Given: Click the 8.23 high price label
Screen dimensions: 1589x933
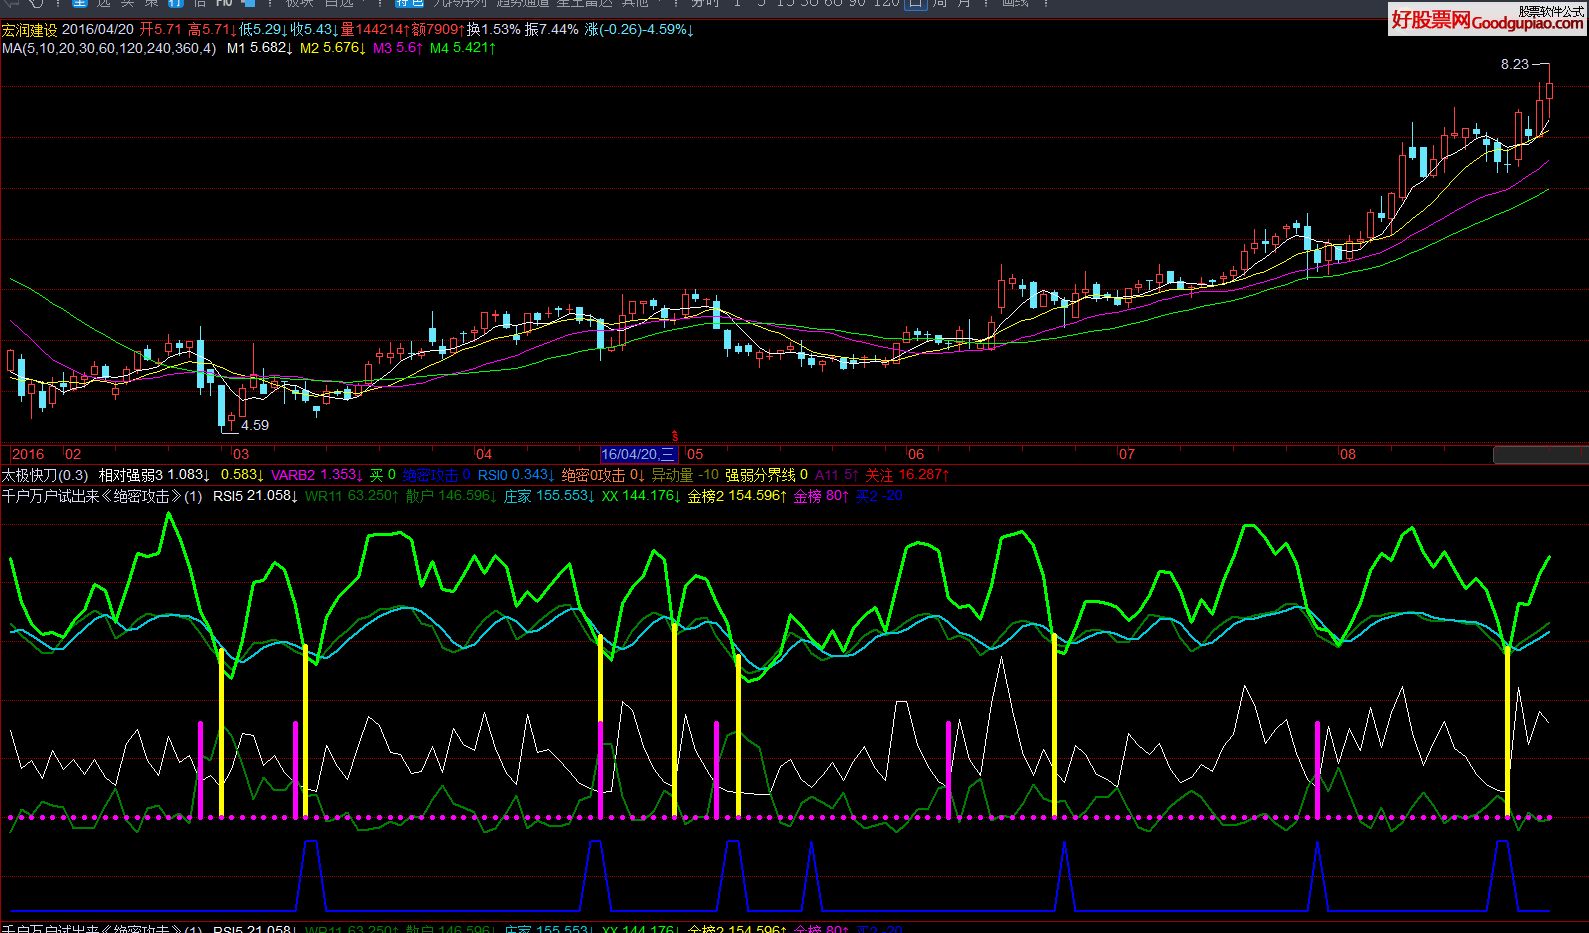Looking at the screenshot, I should point(1515,64).
